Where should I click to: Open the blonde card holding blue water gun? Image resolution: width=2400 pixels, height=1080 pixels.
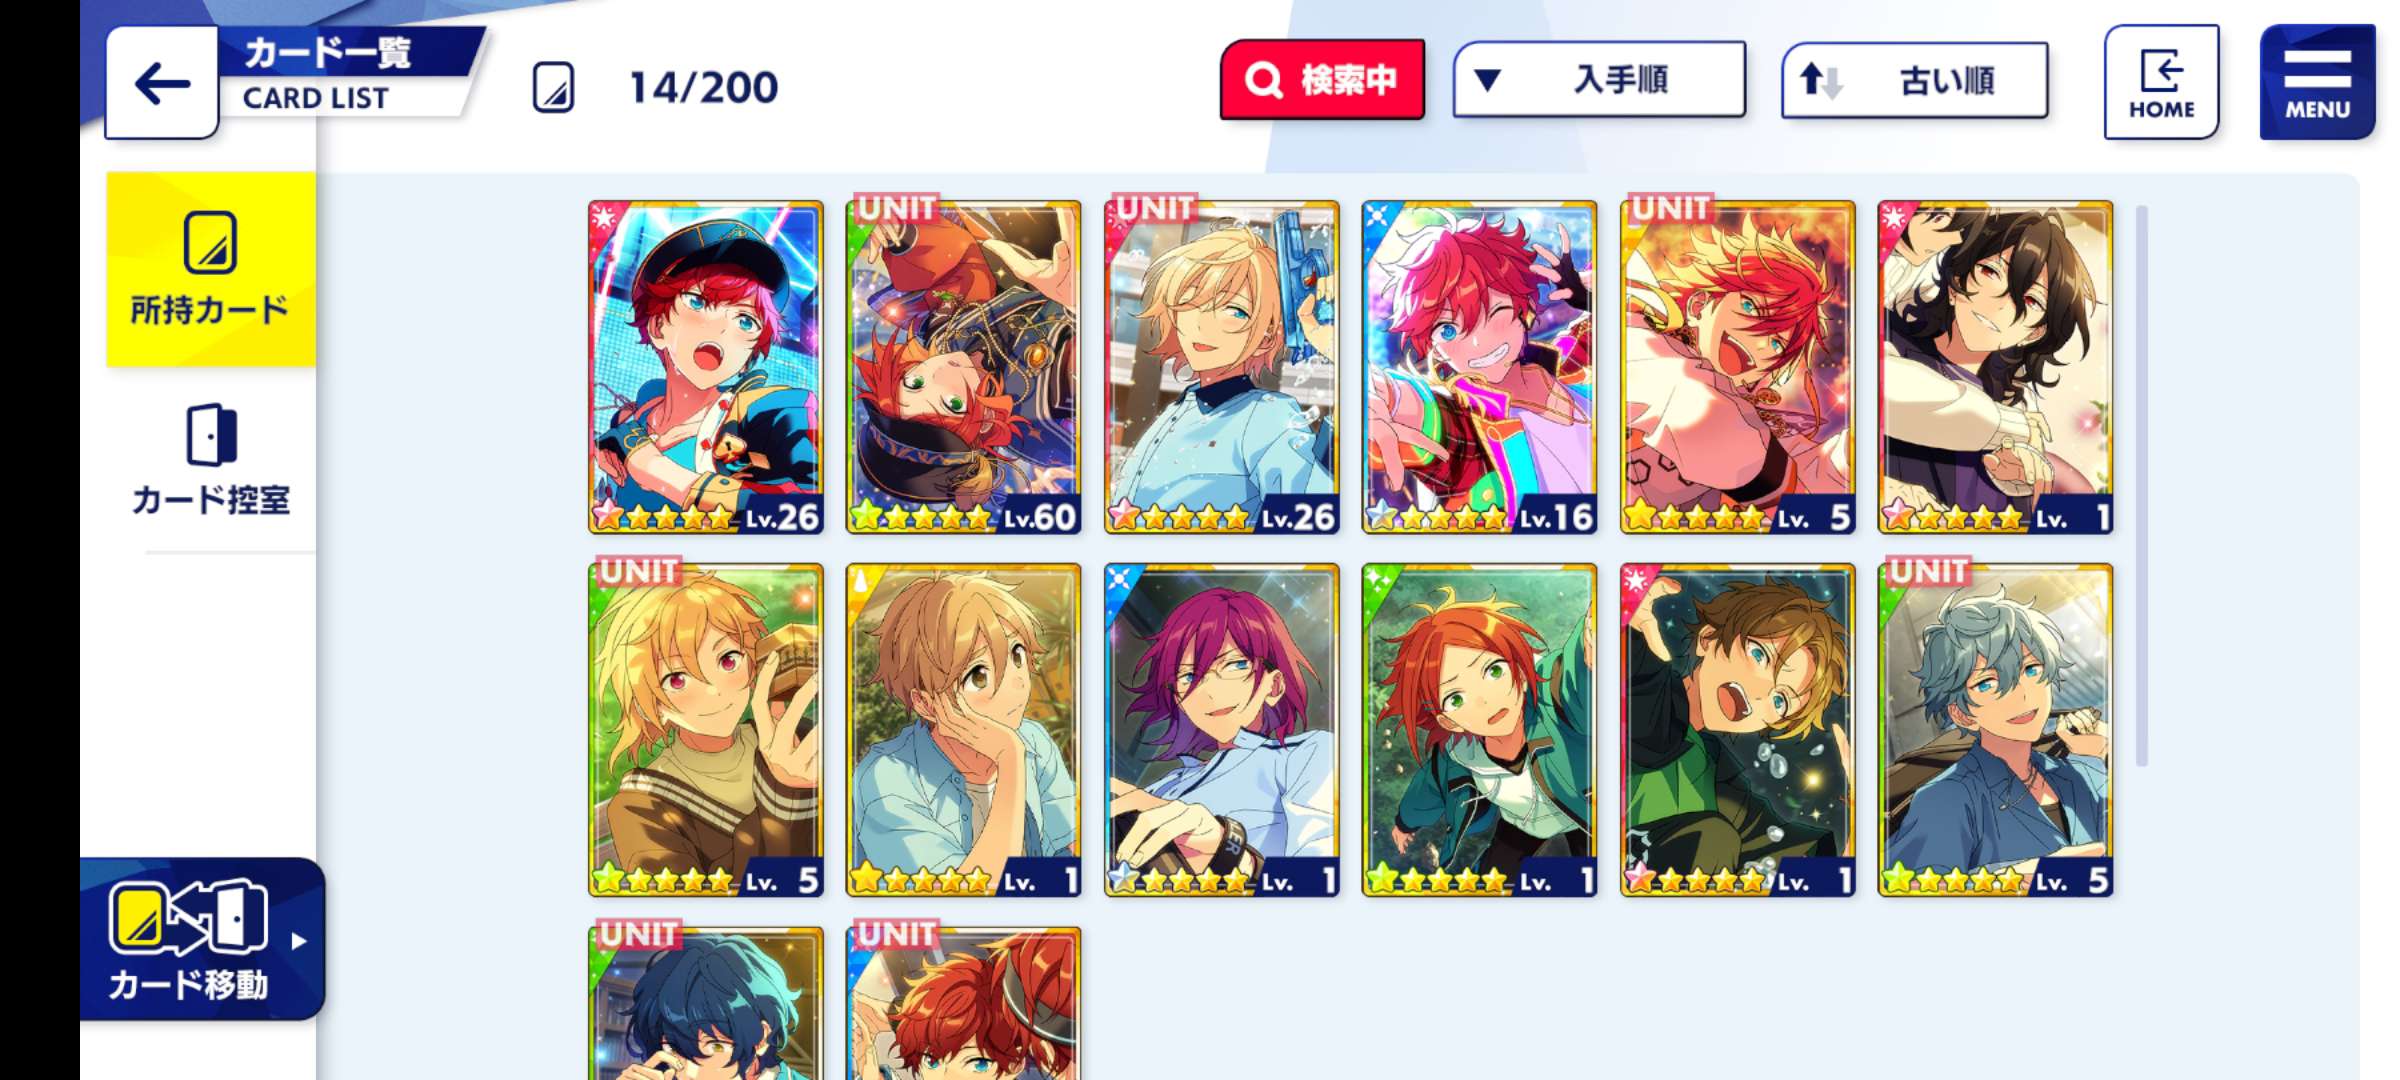coord(1221,367)
